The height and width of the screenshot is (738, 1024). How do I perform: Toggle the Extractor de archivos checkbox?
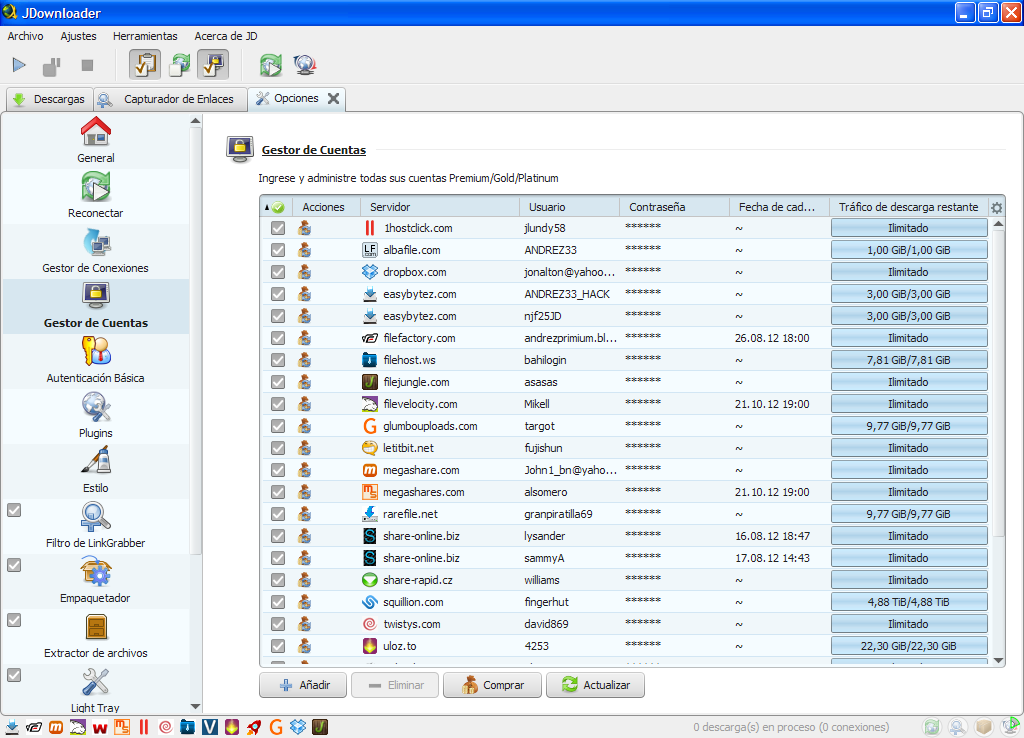click(14, 620)
